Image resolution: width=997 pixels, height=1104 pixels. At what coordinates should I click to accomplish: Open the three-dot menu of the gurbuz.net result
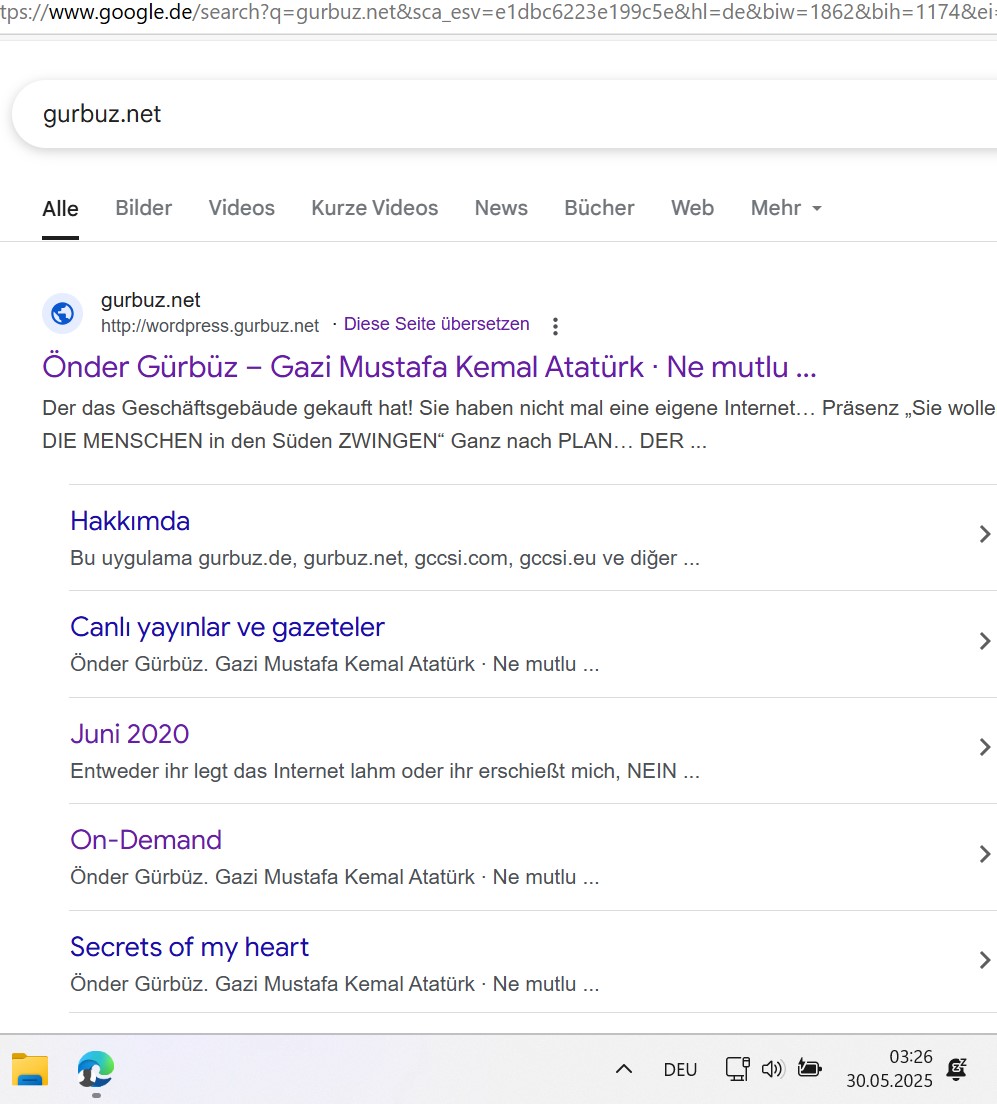click(x=556, y=326)
